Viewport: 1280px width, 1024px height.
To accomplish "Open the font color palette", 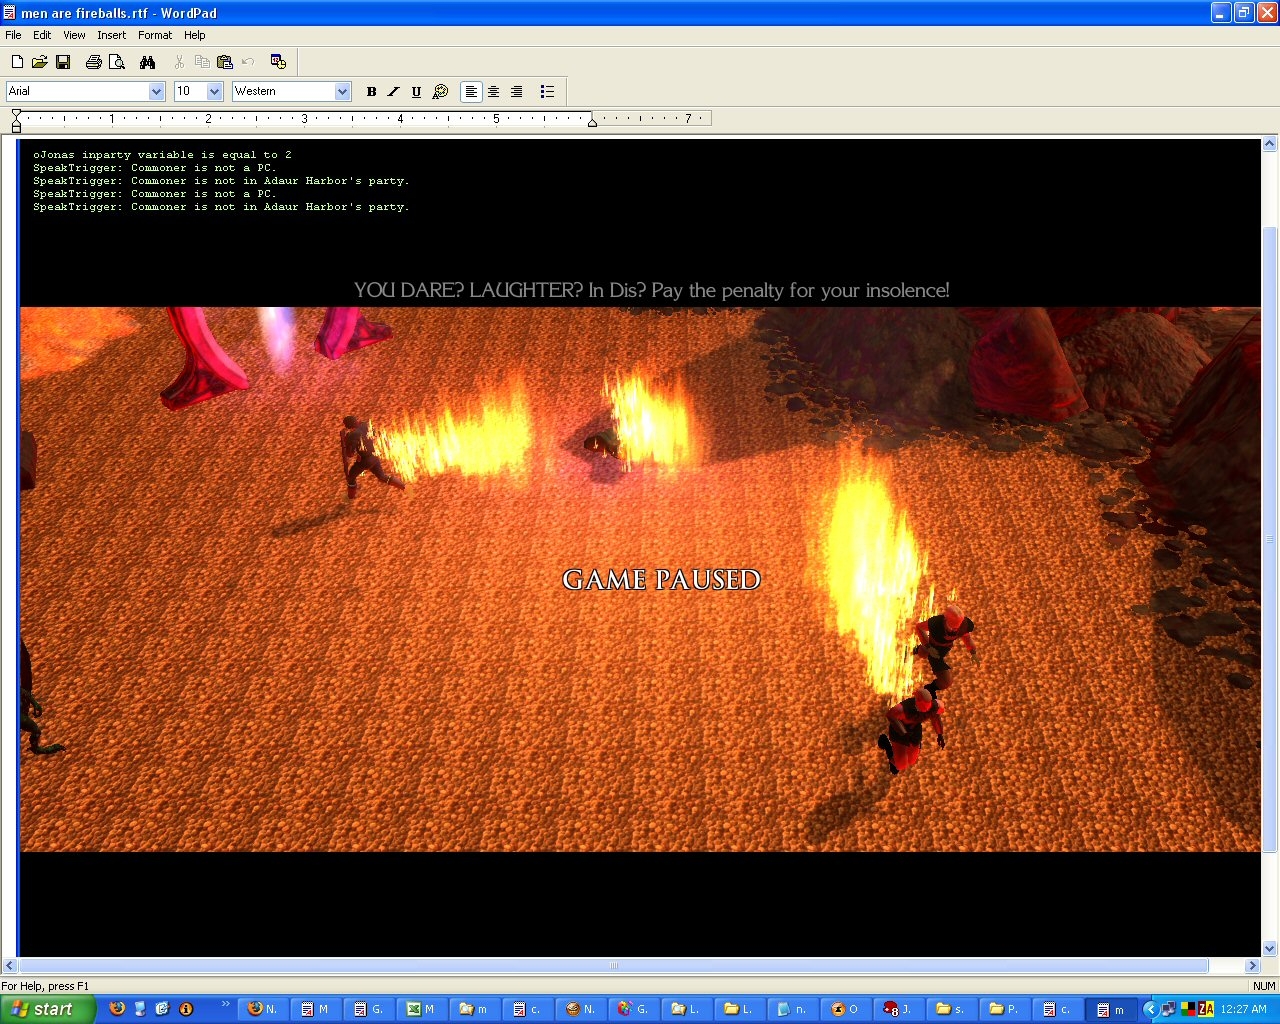I will (x=440, y=91).
